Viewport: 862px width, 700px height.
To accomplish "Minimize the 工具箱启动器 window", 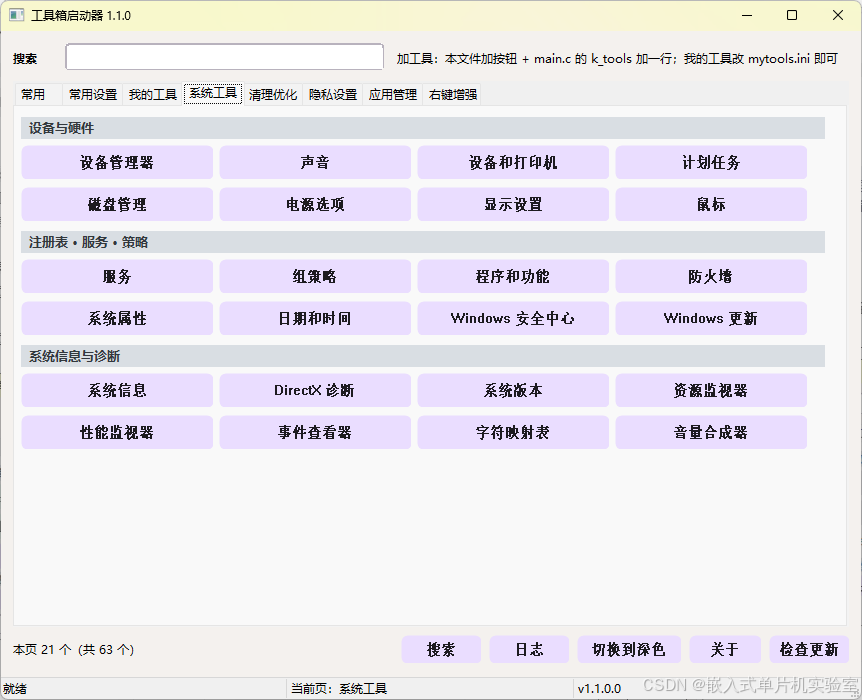I will [747, 15].
